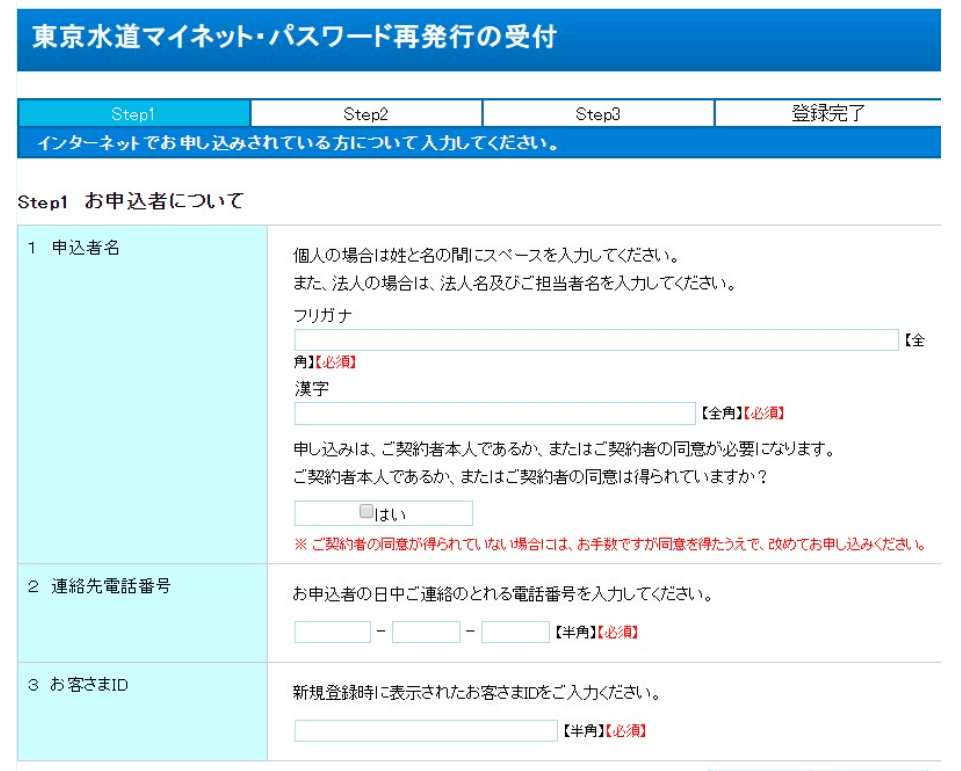Click the 漢字 name input field

(495, 413)
